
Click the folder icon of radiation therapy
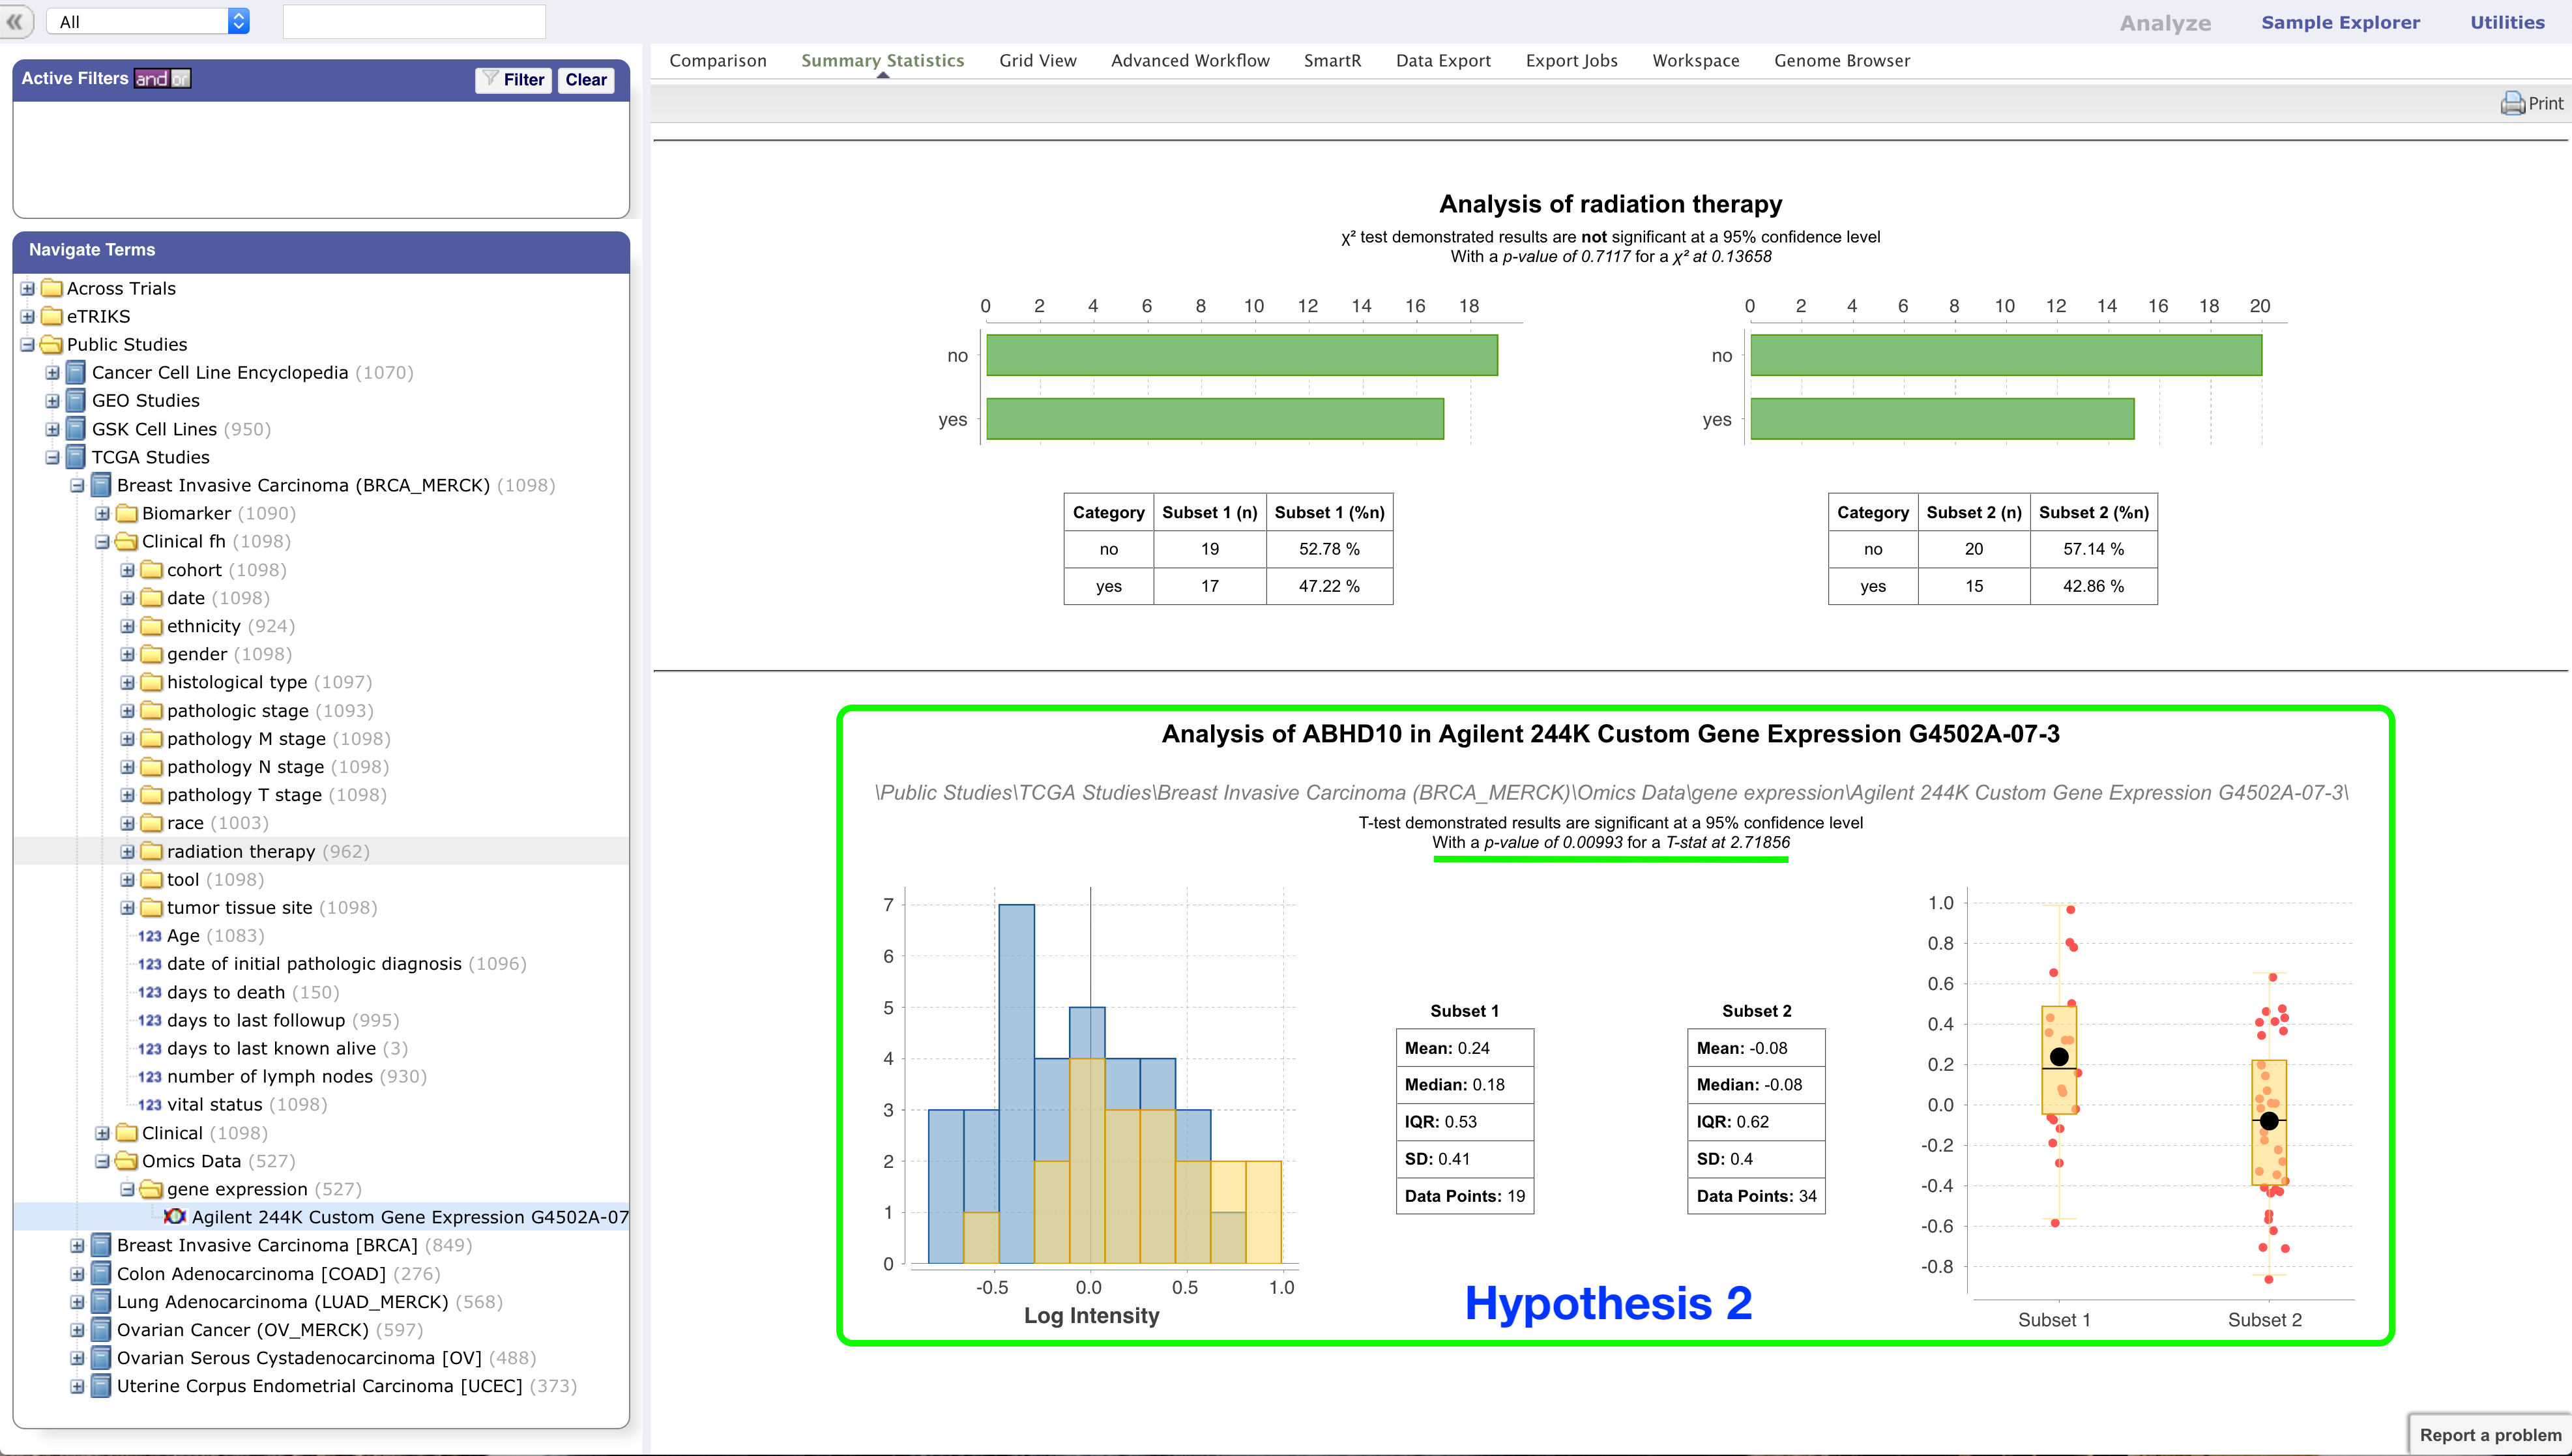(x=152, y=851)
